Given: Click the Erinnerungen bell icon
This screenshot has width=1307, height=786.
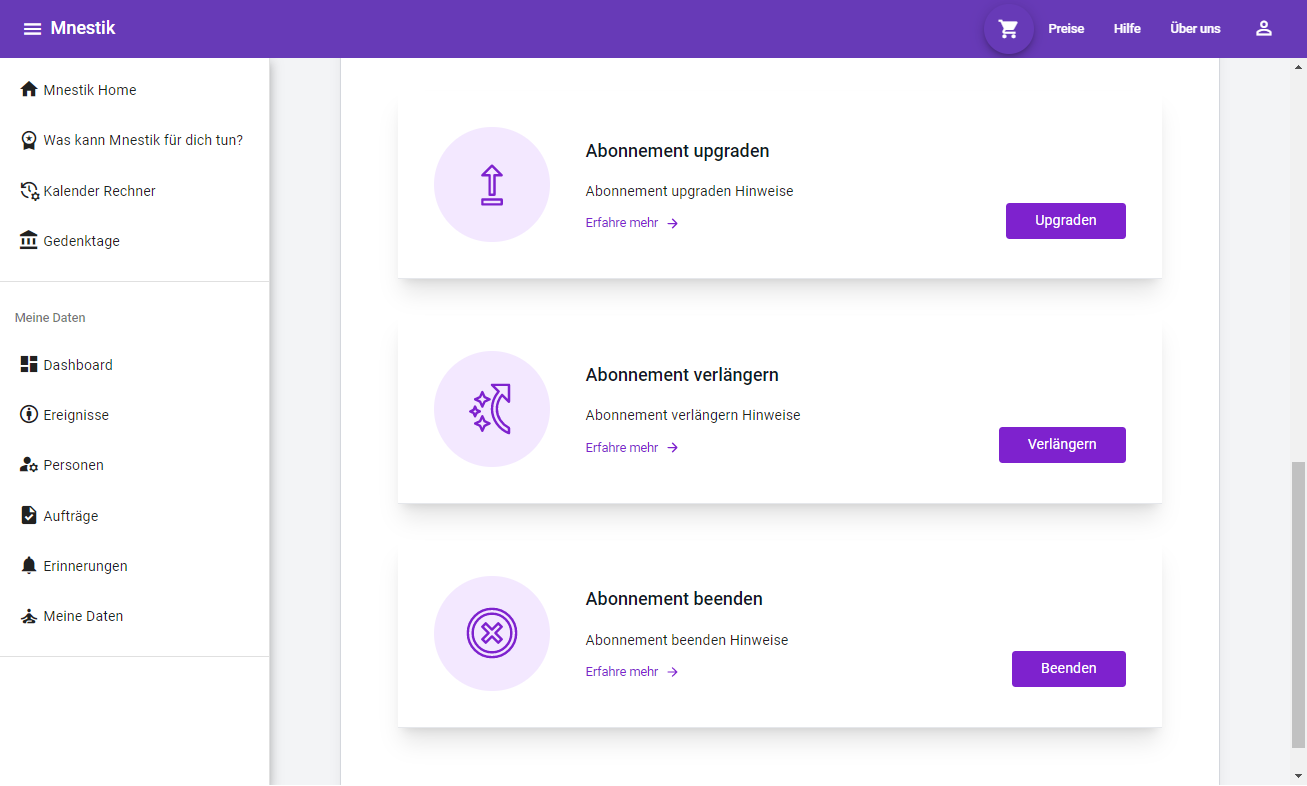Looking at the screenshot, I should (29, 566).
